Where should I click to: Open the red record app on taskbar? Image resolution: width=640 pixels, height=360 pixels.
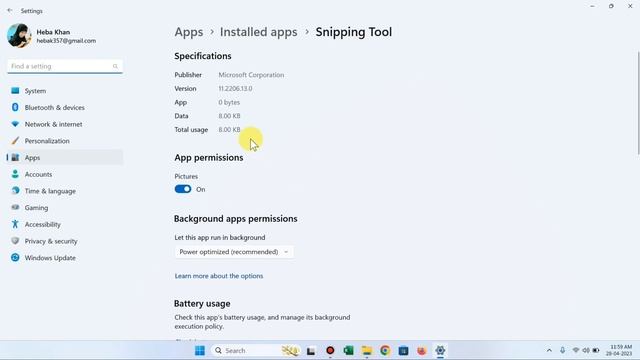[x=330, y=351]
